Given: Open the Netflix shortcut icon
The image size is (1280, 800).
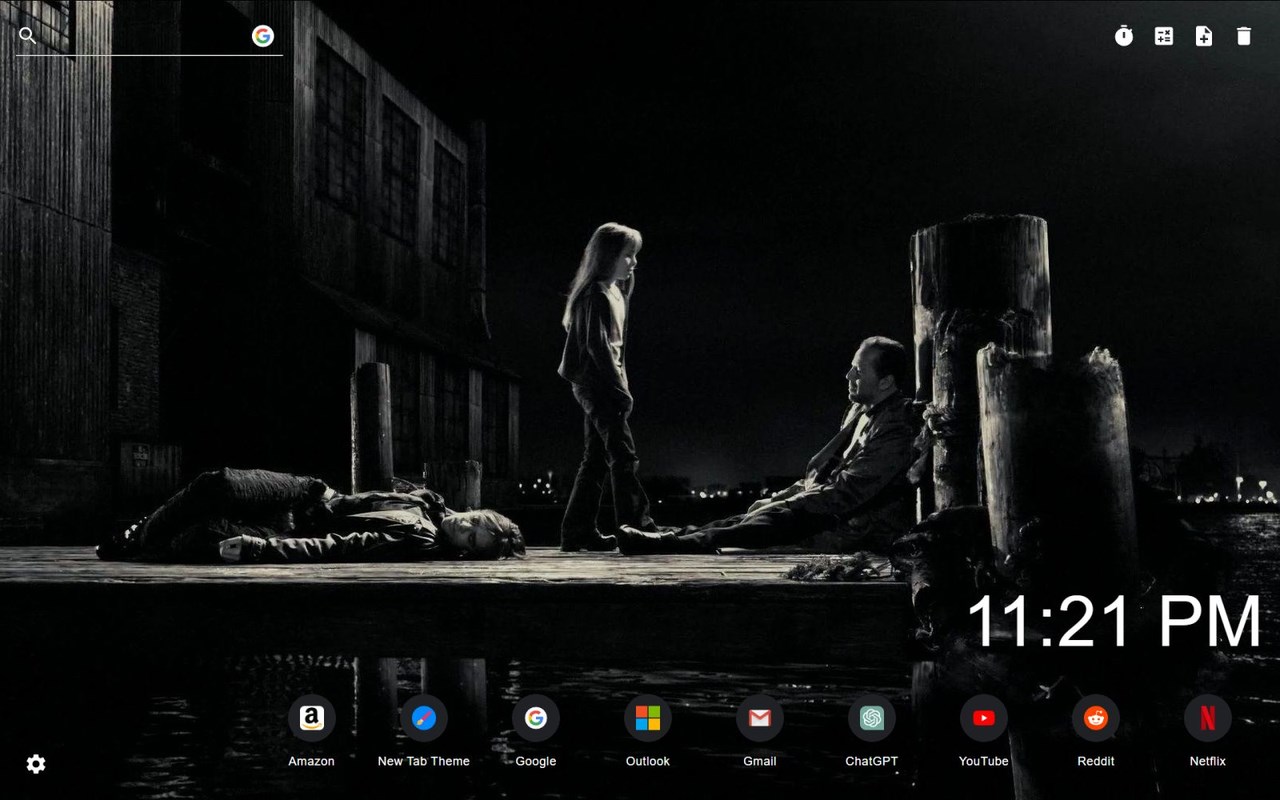Looking at the screenshot, I should [1208, 718].
